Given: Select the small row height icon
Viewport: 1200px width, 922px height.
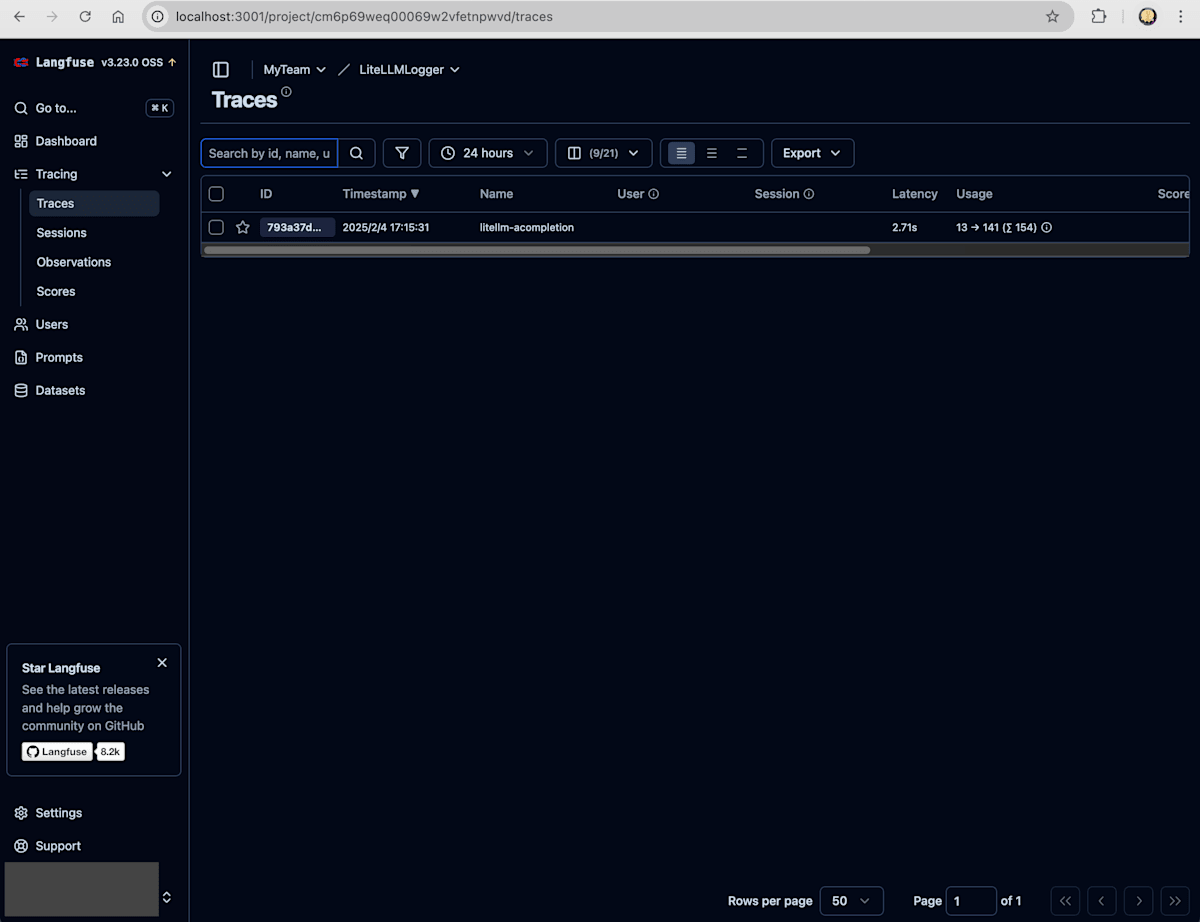Looking at the screenshot, I should coord(681,153).
